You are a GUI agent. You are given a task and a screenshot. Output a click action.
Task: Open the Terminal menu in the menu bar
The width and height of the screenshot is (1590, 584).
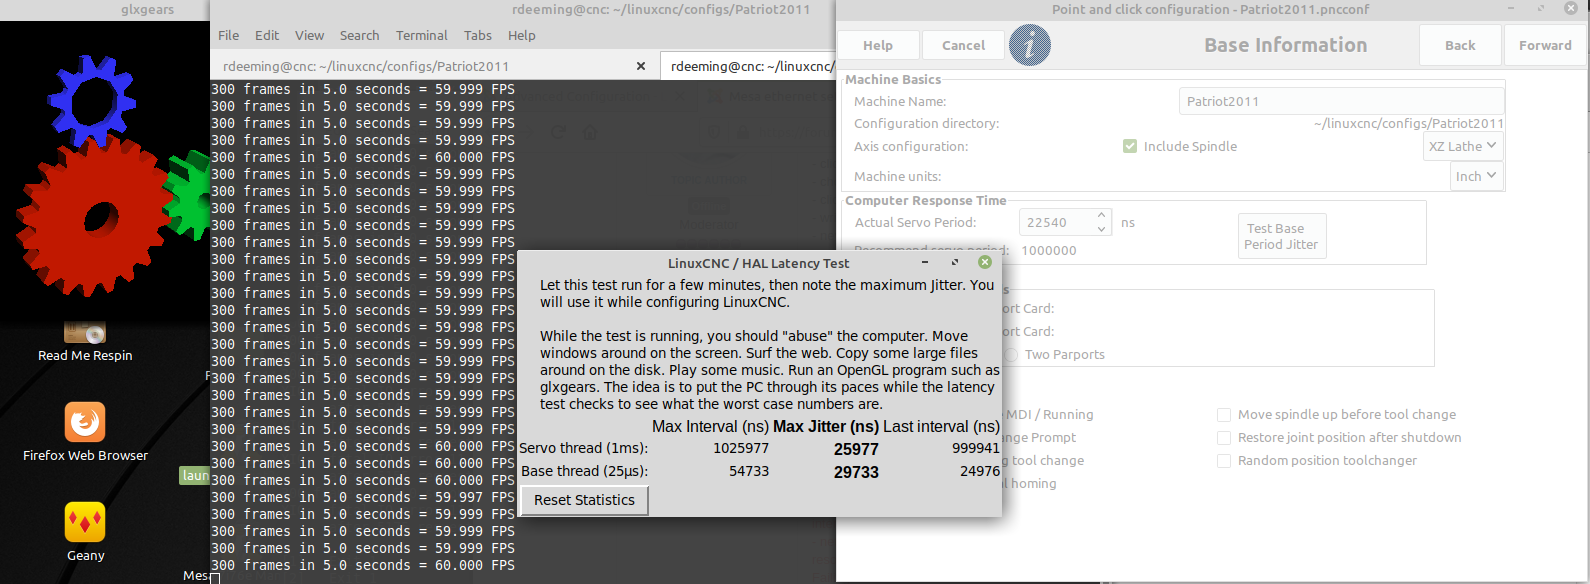(x=422, y=35)
